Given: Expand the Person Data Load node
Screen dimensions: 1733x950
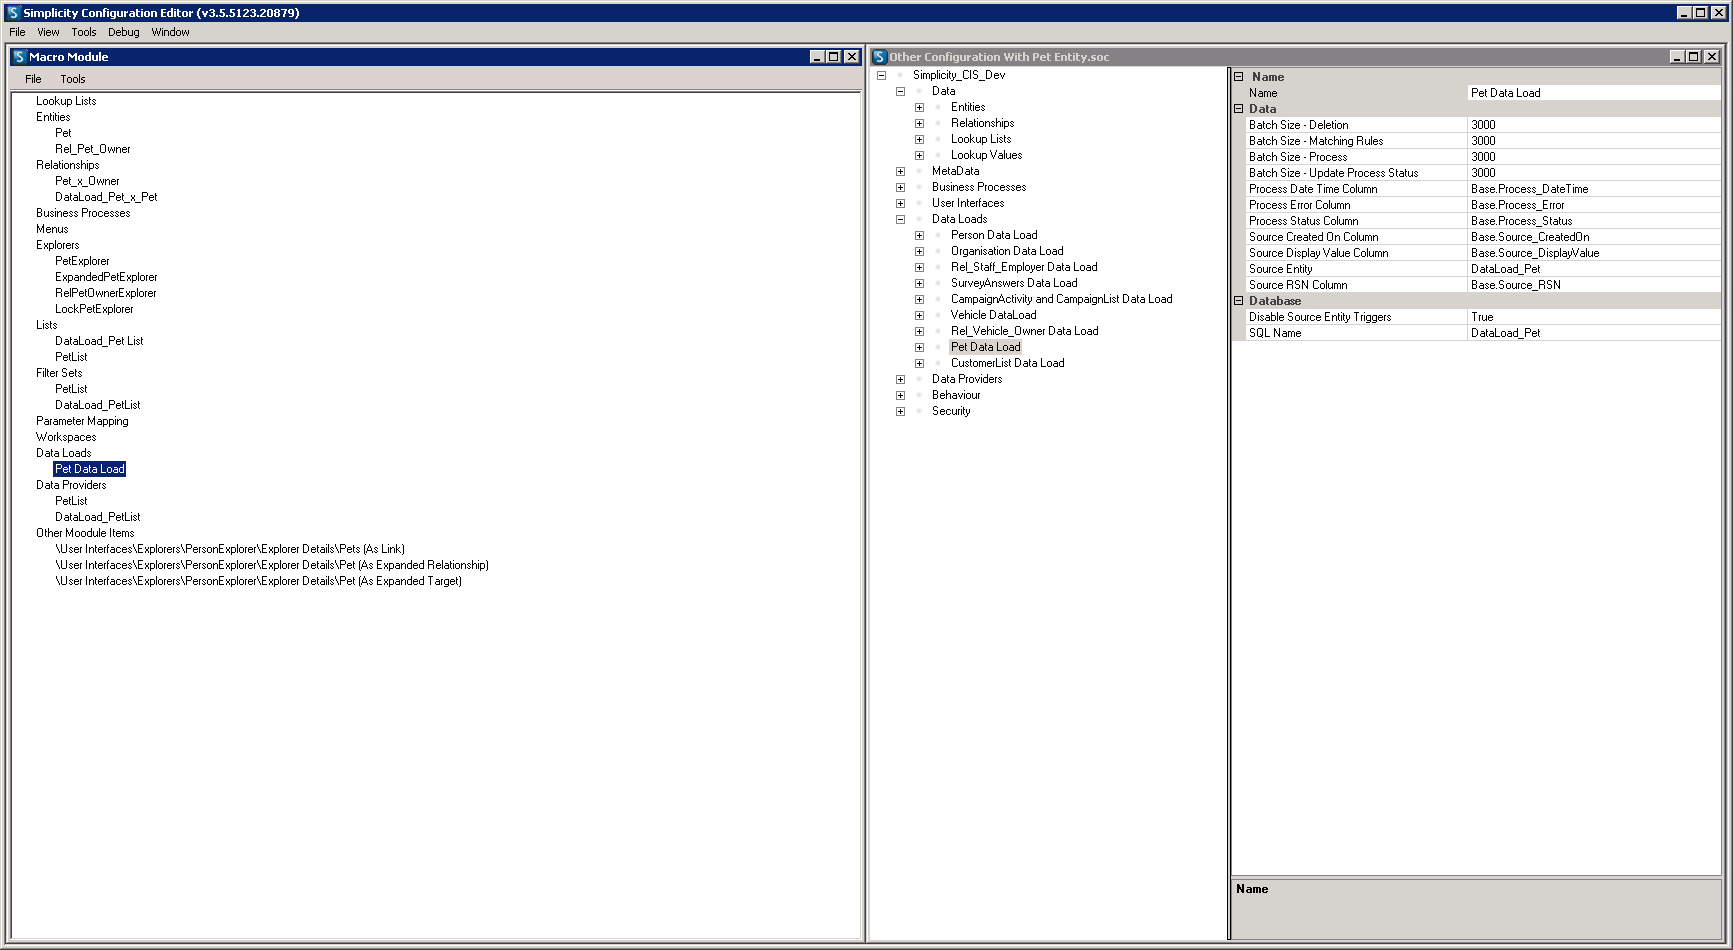Looking at the screenshot, I should point(919,235).
